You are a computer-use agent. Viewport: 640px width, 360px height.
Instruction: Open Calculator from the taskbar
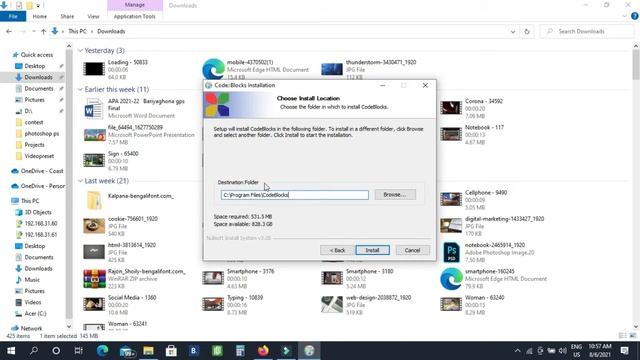[240, 351]
